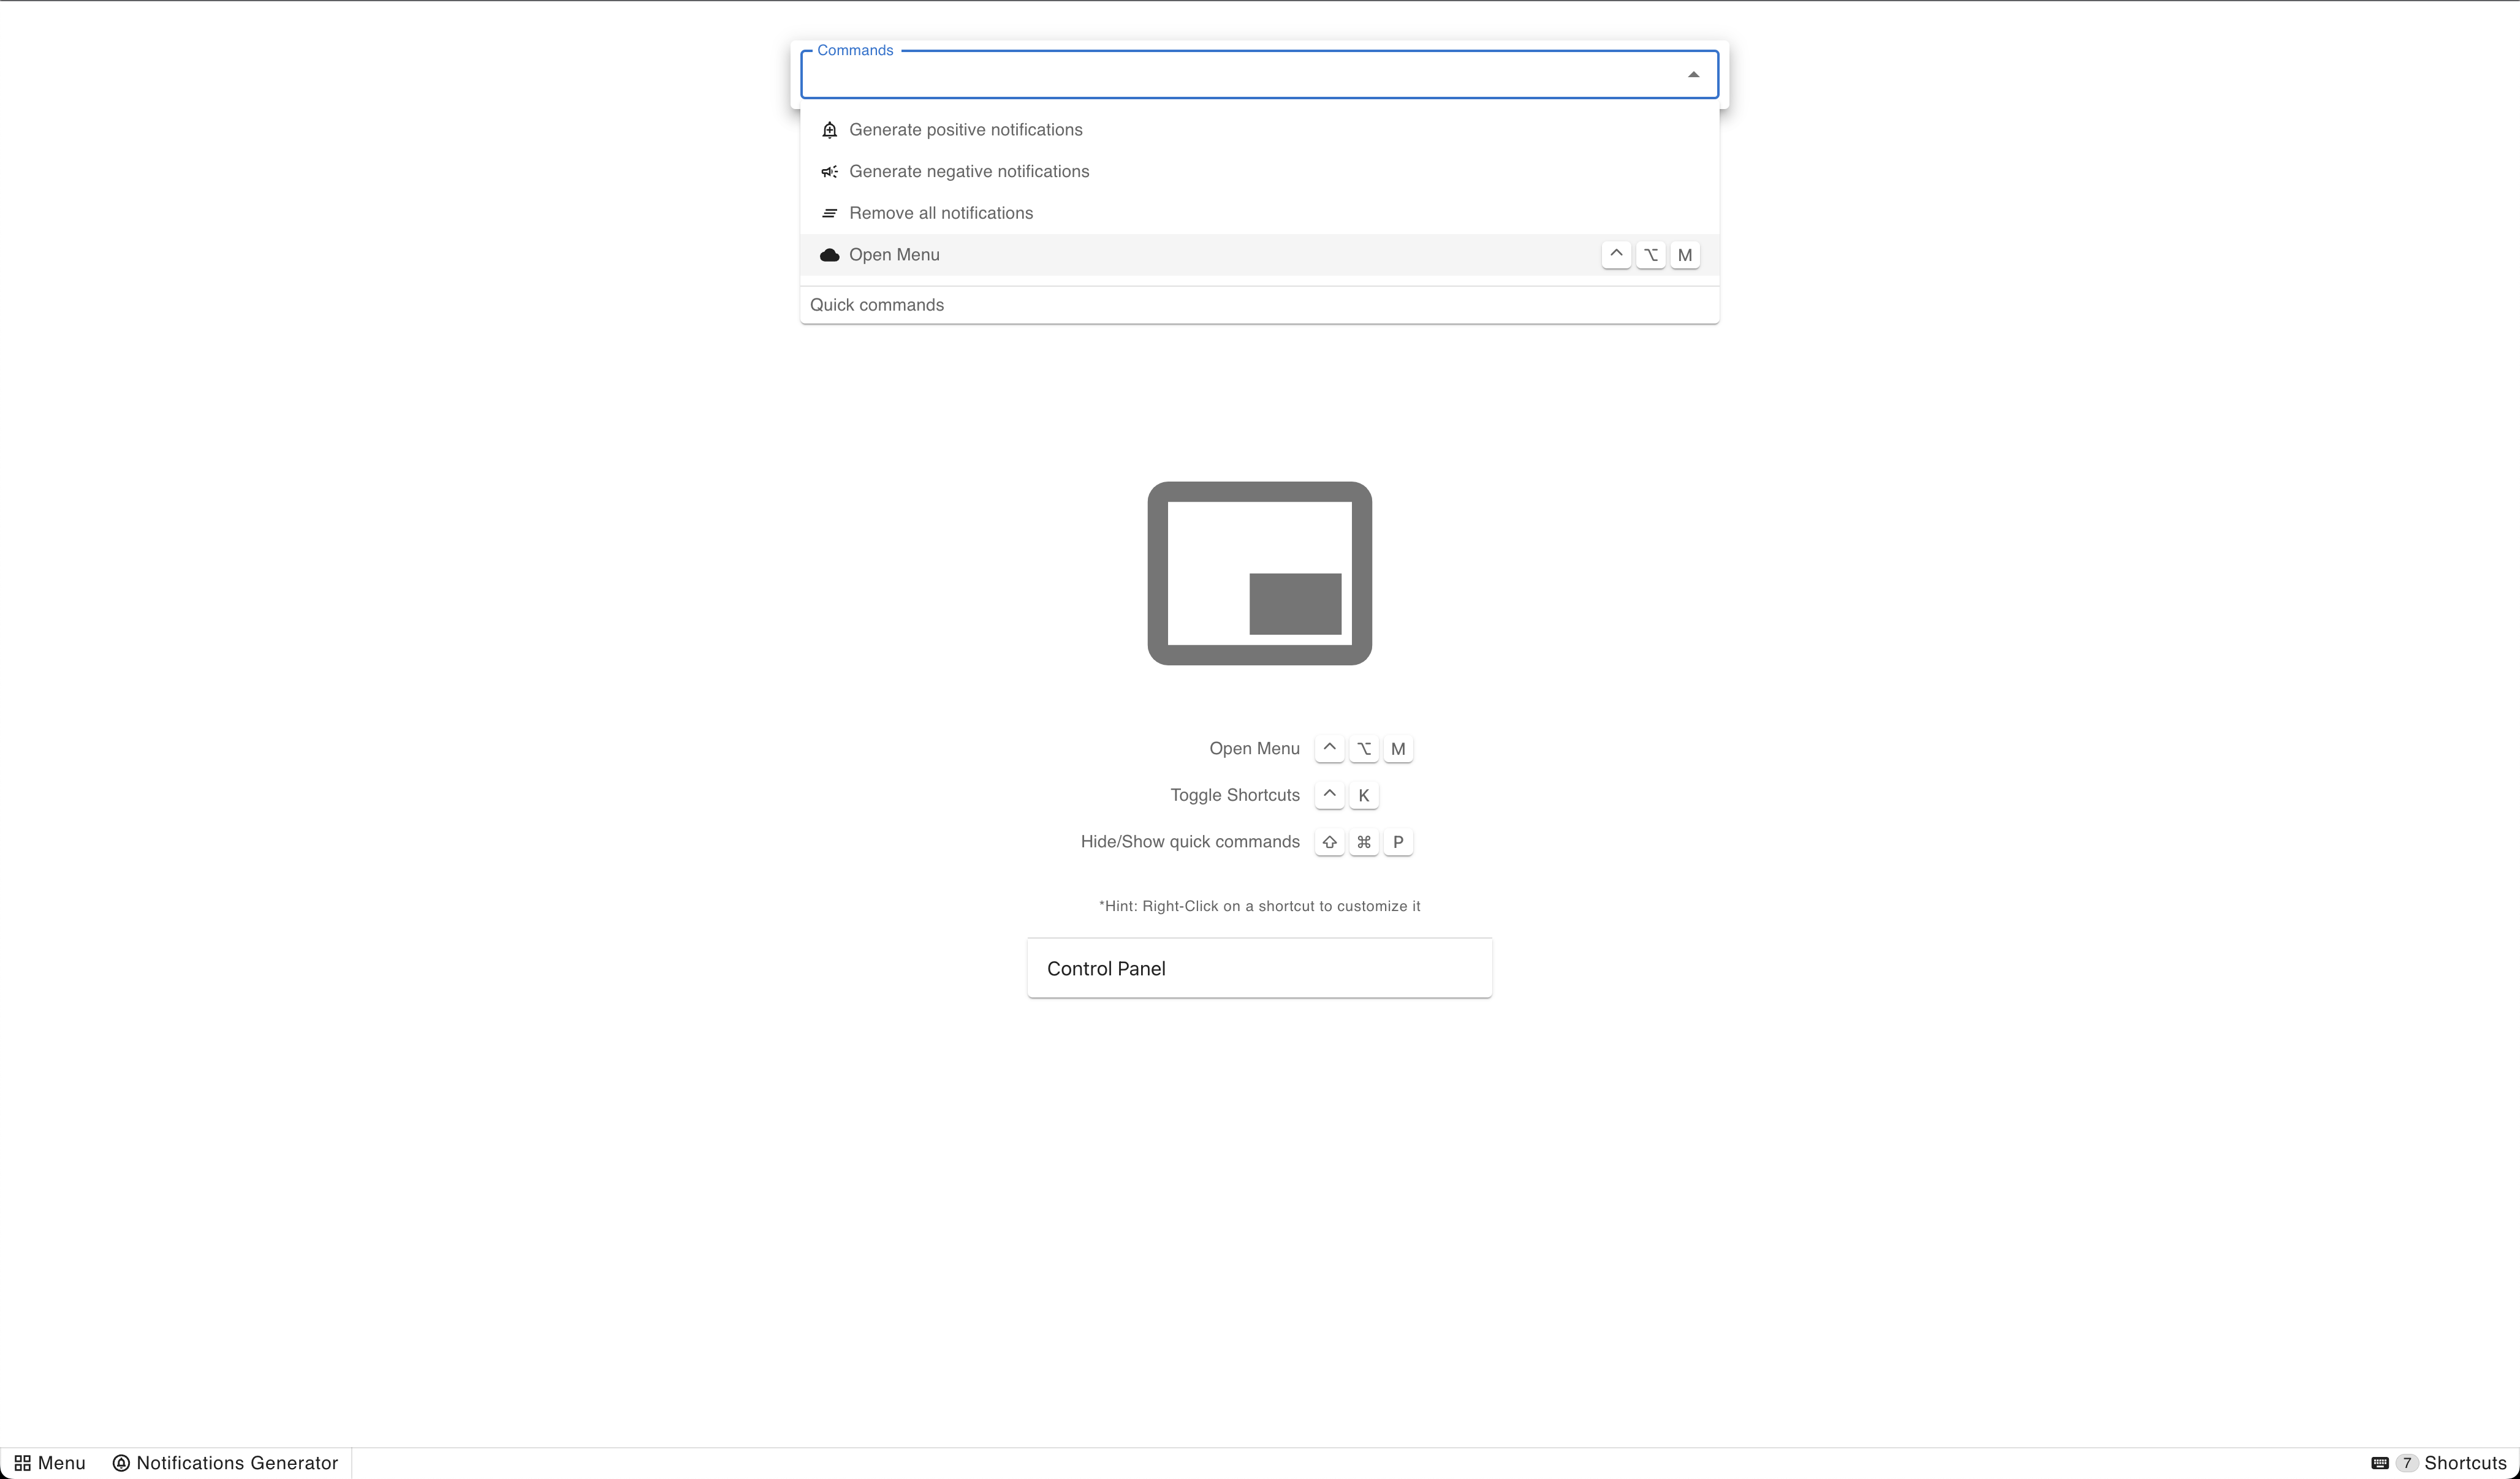Open Notifications Generator in status bar

pyautogui.click(x=226, y=1463)
